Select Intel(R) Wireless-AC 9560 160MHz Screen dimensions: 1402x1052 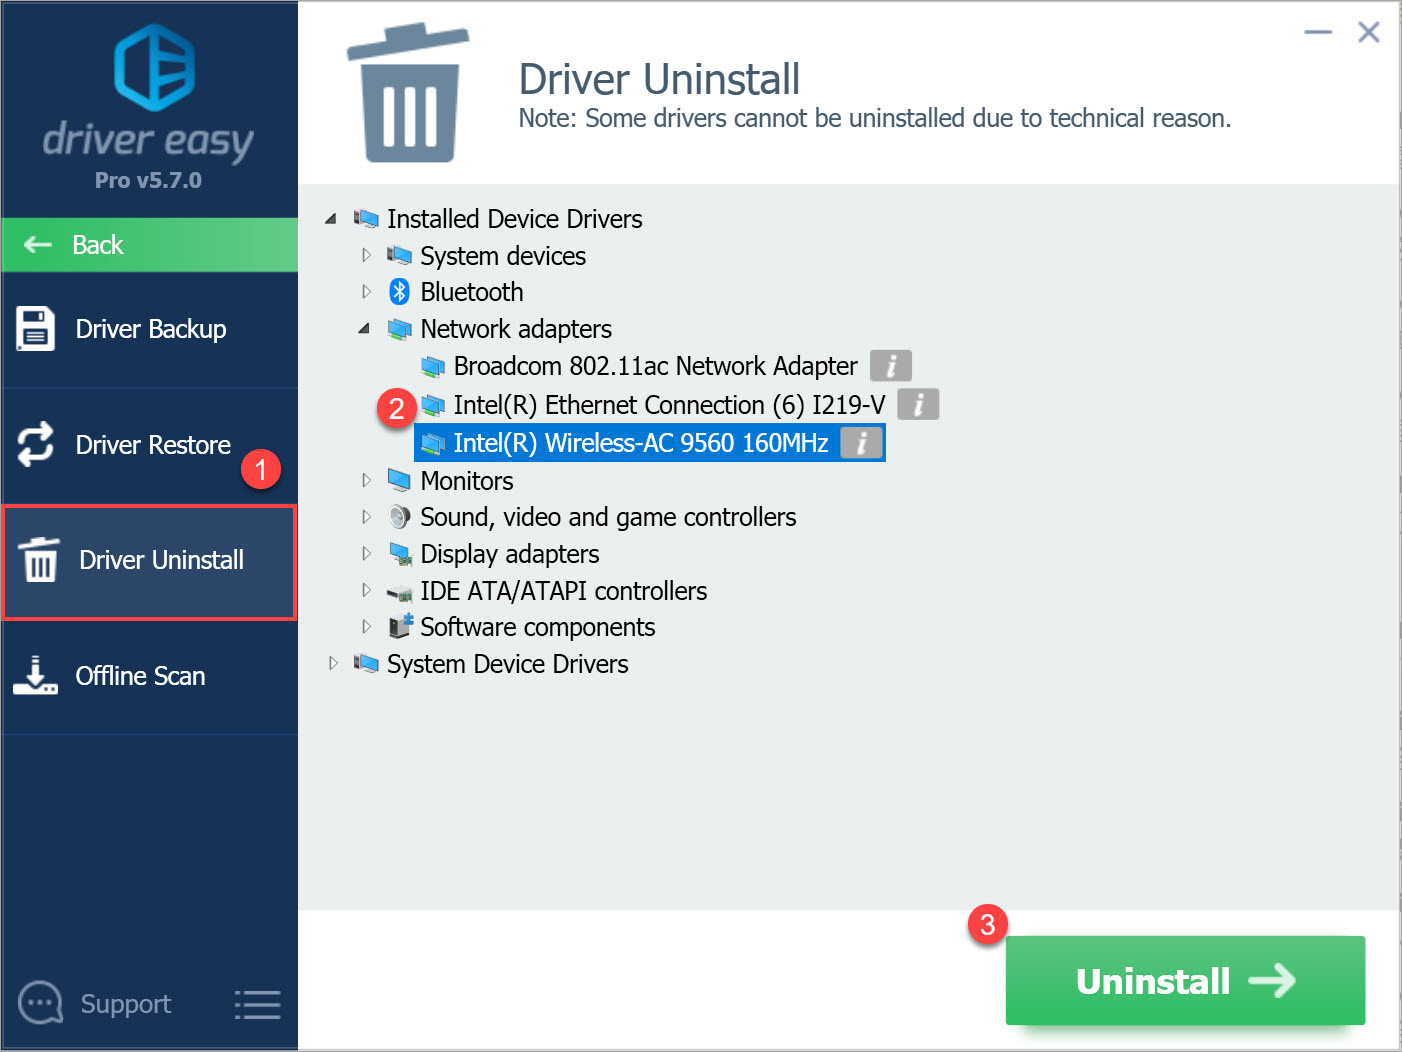click(641, 443)
